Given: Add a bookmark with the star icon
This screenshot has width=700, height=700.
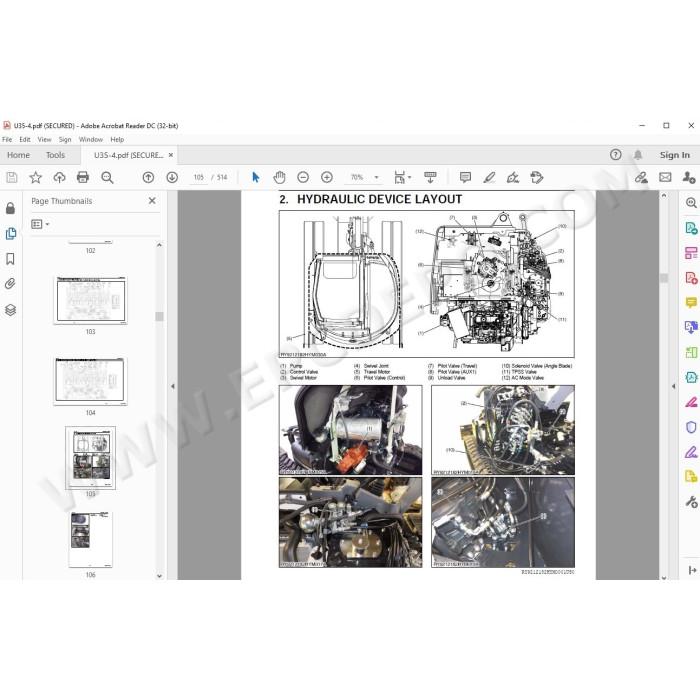Looking at the screenshot, I should tap(36, 178).
